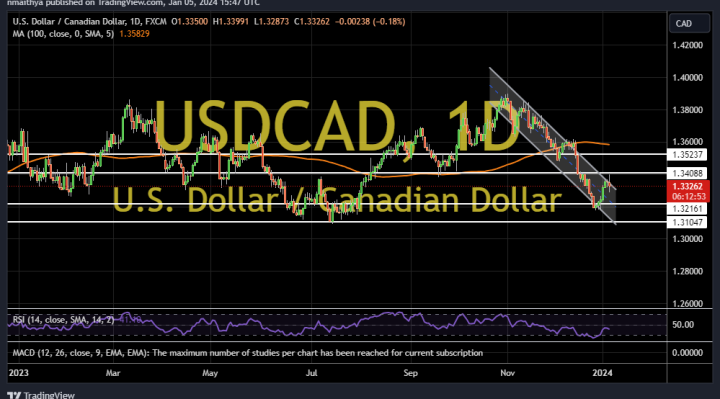Click the 1.31047 support level label

pos(687,223)
